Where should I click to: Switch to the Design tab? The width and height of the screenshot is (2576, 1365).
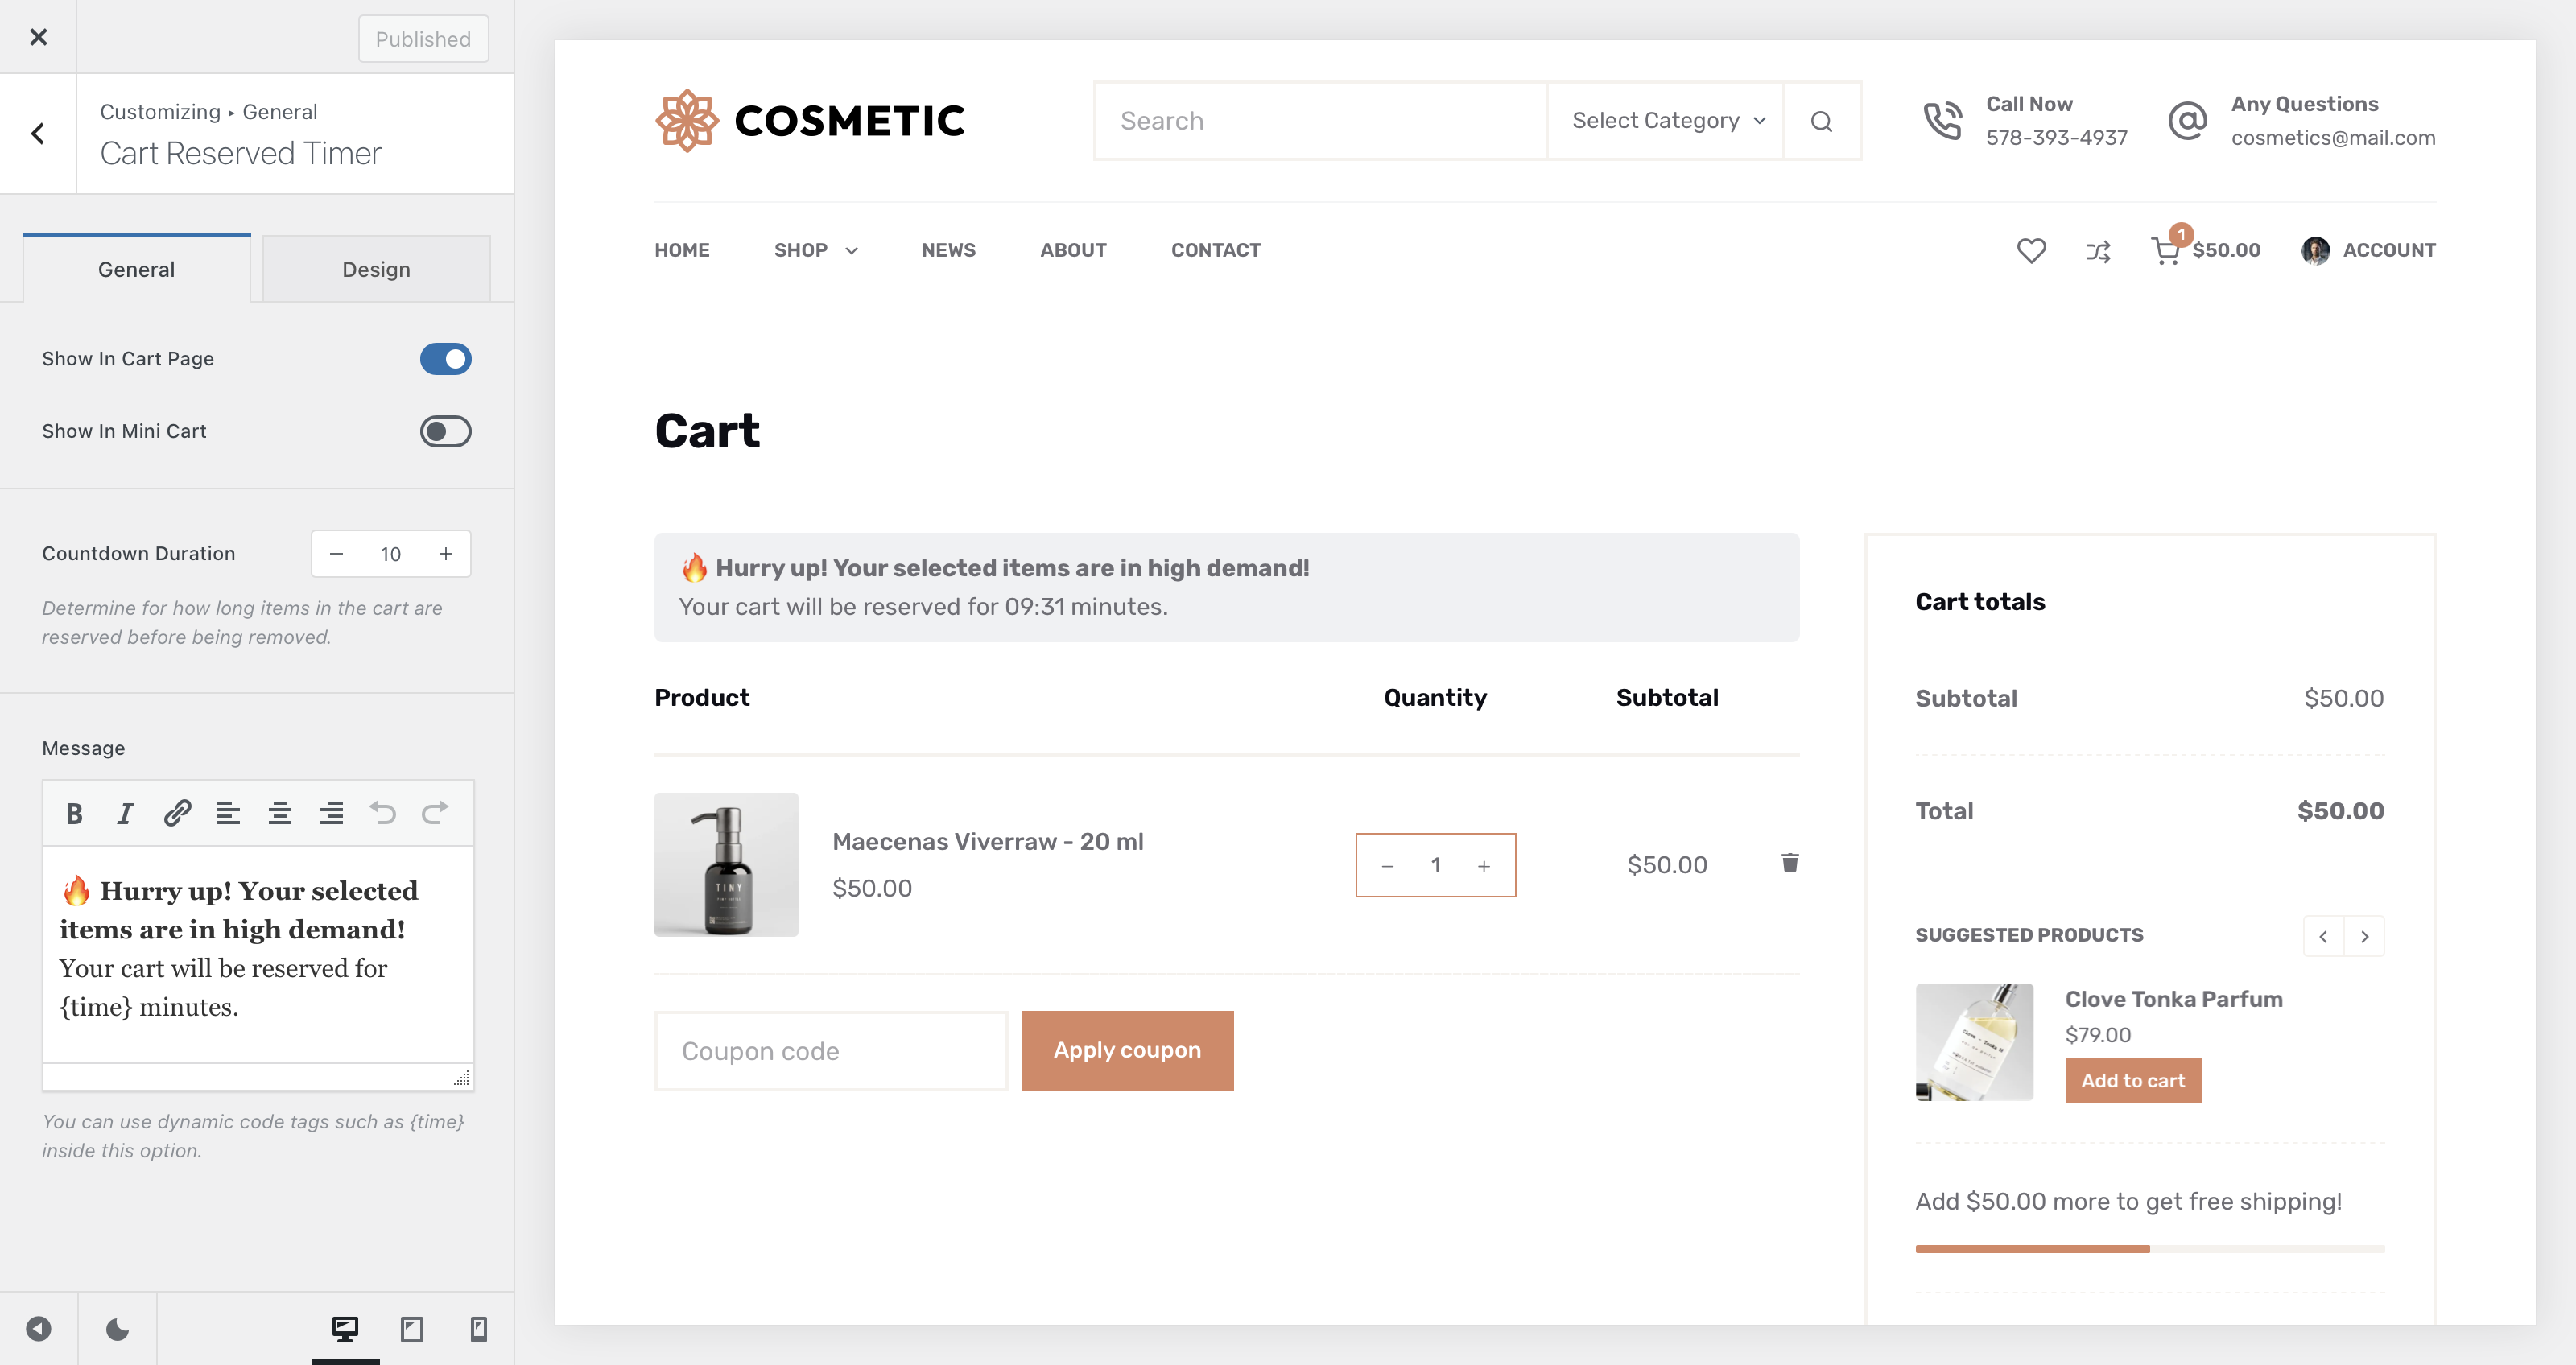376,269
